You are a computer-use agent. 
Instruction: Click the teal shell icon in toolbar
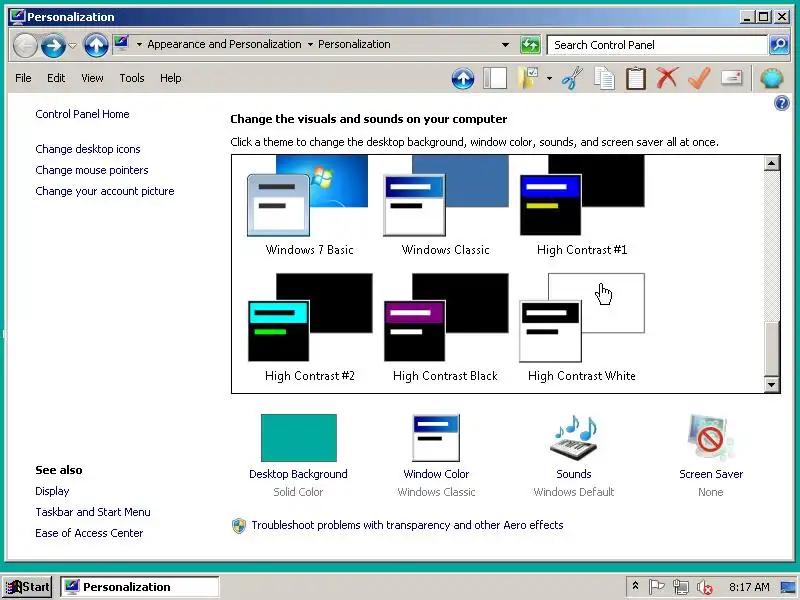pyautogui.click(x=771, y=79)
